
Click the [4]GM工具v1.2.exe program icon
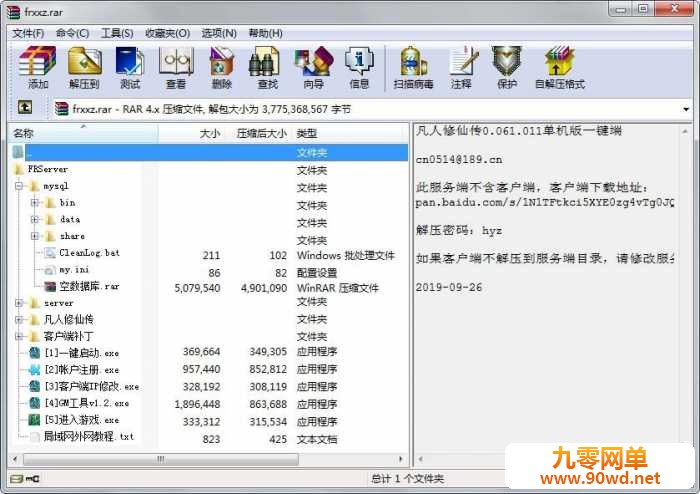34,403
